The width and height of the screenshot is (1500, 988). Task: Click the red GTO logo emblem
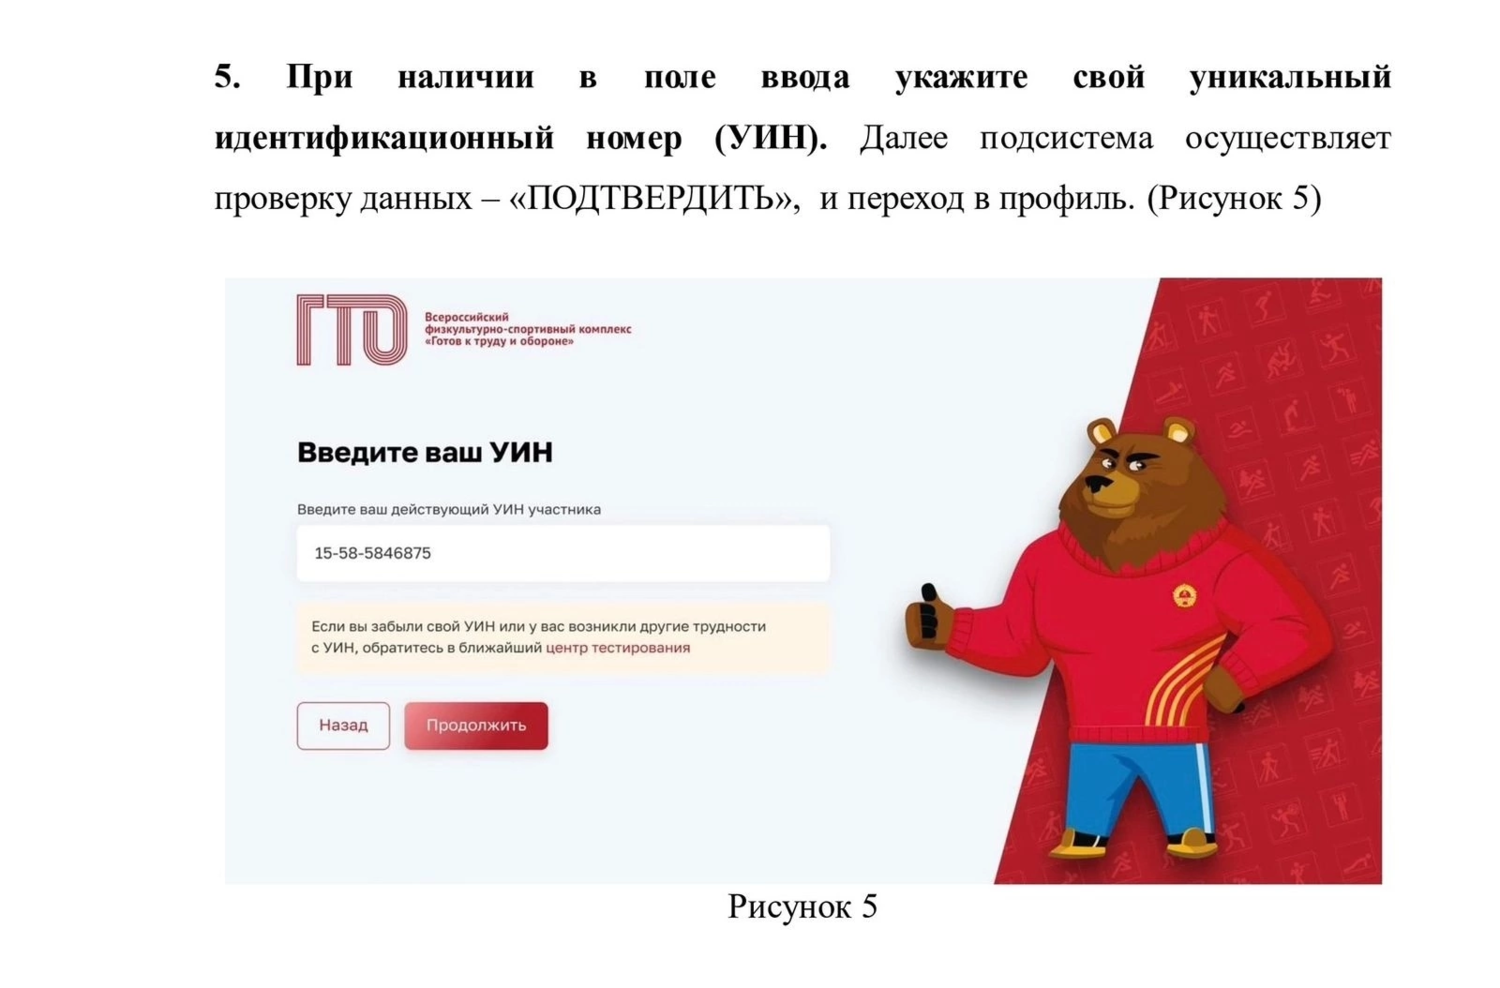click(352, 330)
